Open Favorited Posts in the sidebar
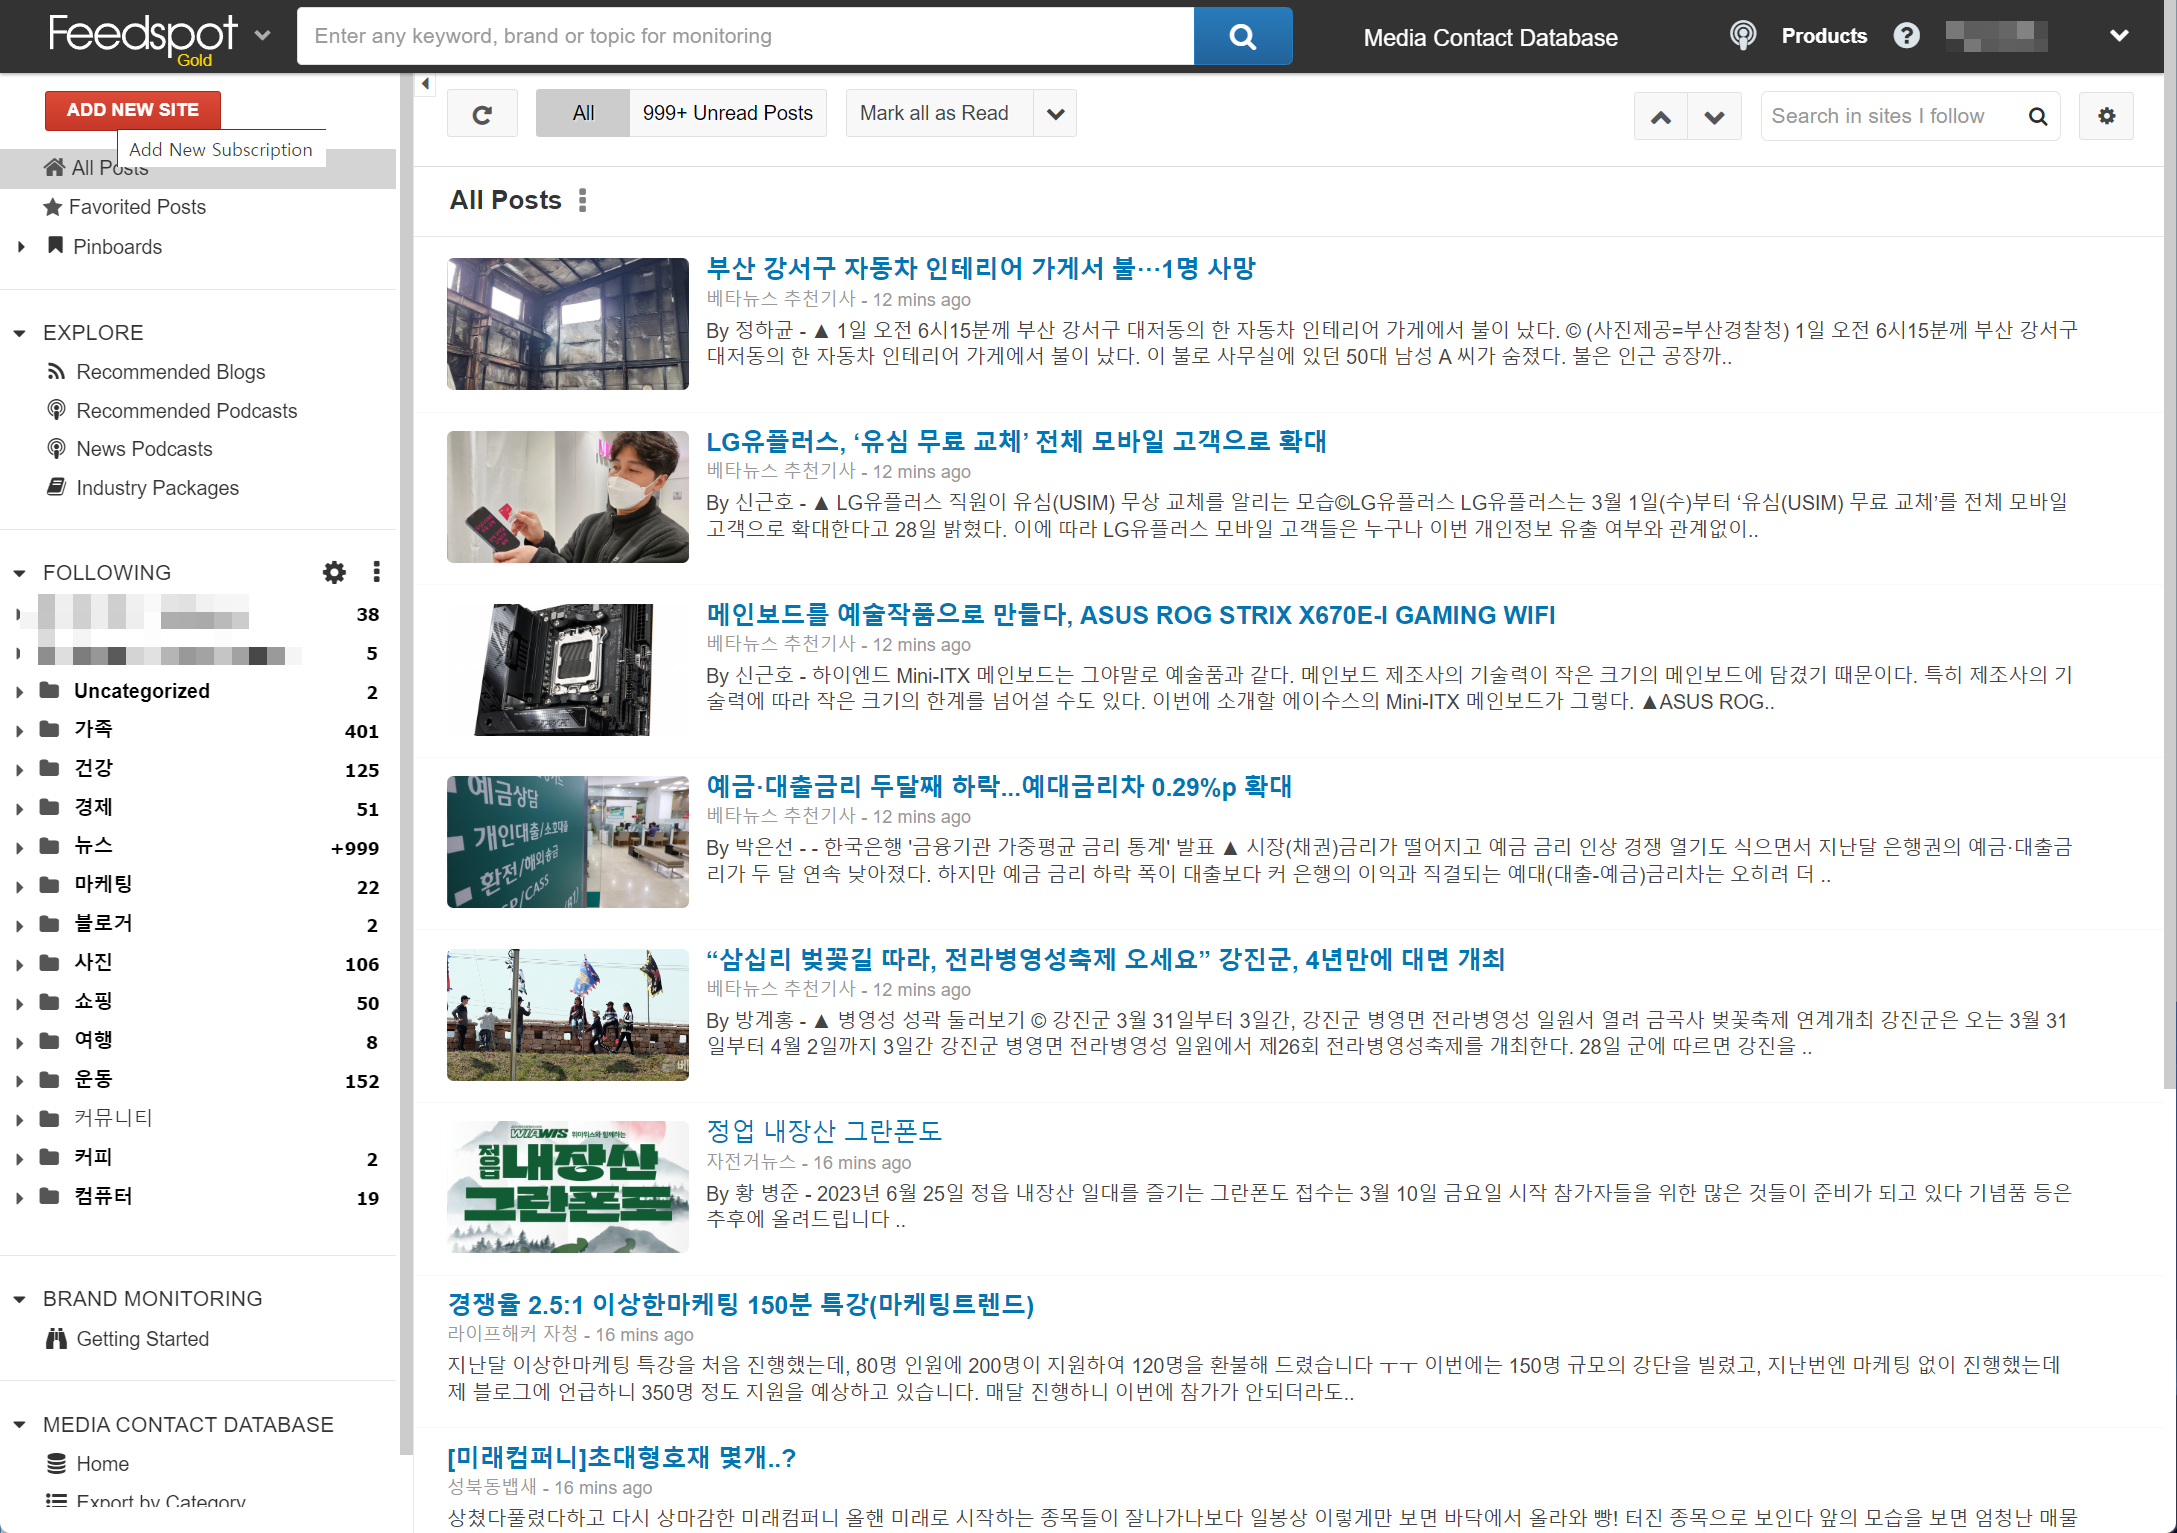 137,207
